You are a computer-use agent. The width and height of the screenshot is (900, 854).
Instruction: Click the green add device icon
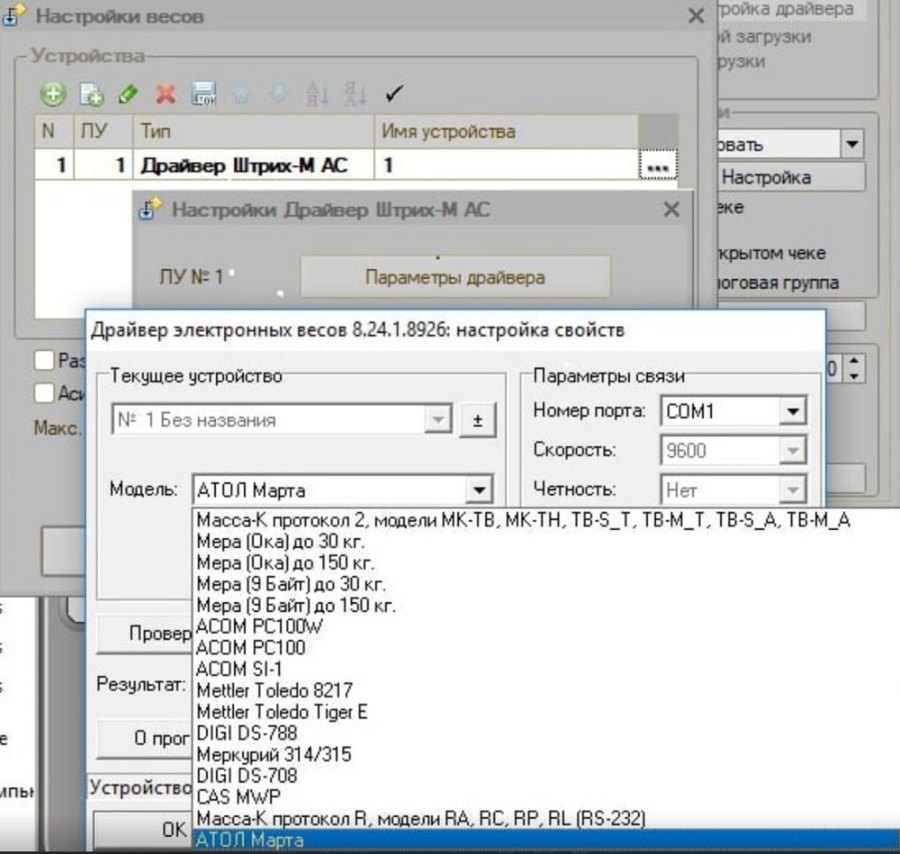coord(53,94)
